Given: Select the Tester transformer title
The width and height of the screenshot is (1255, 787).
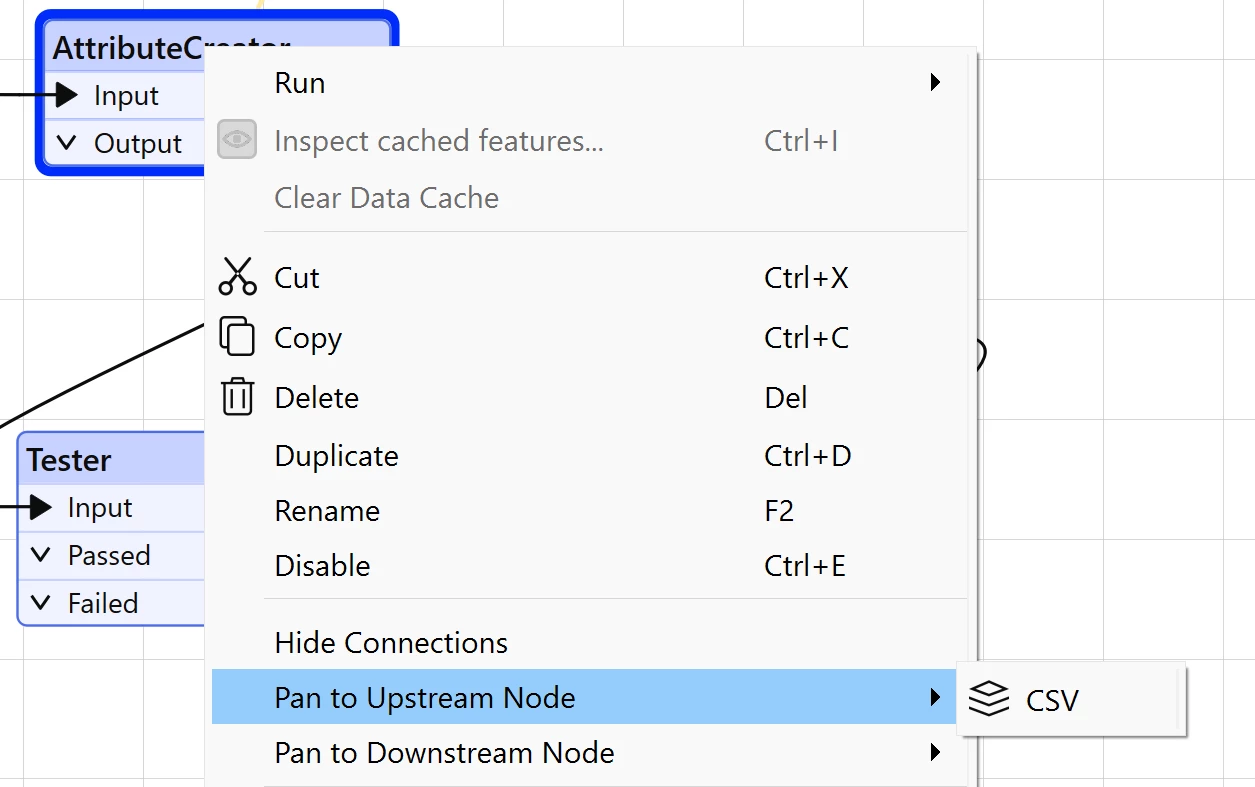Looking at the screenshot, I should coord(69,460).
